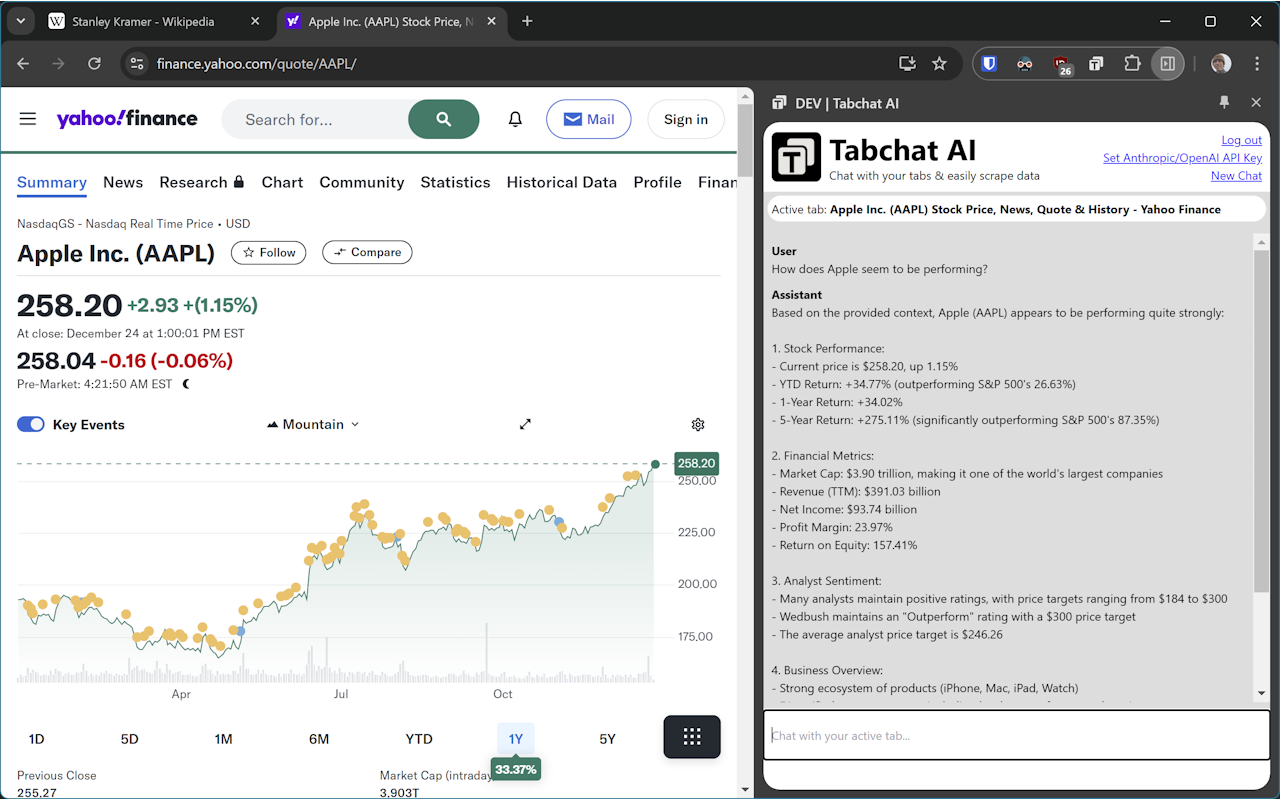Open the Bitwarden shield extension
The image size is (1280, 800).
[x=989, y=64]
